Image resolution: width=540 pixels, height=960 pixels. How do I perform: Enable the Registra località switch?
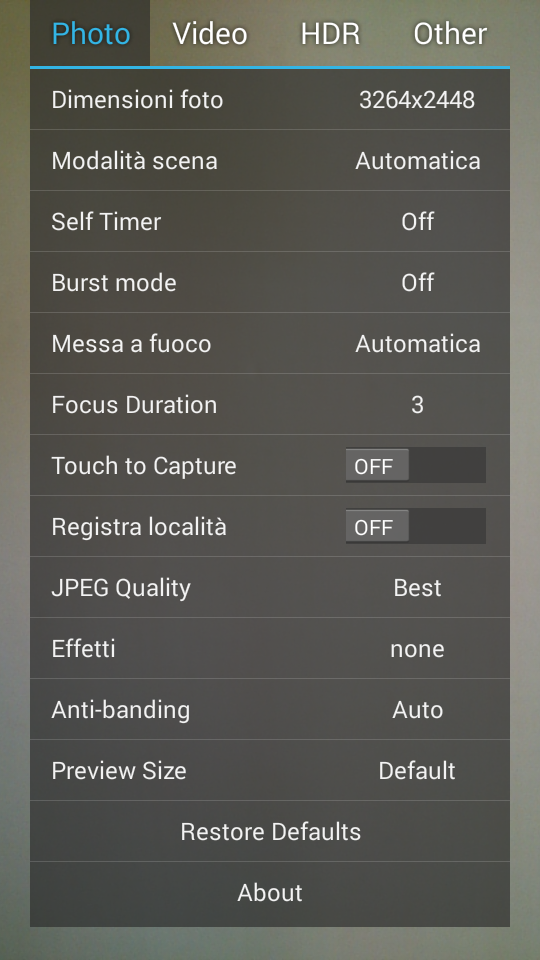416,526
